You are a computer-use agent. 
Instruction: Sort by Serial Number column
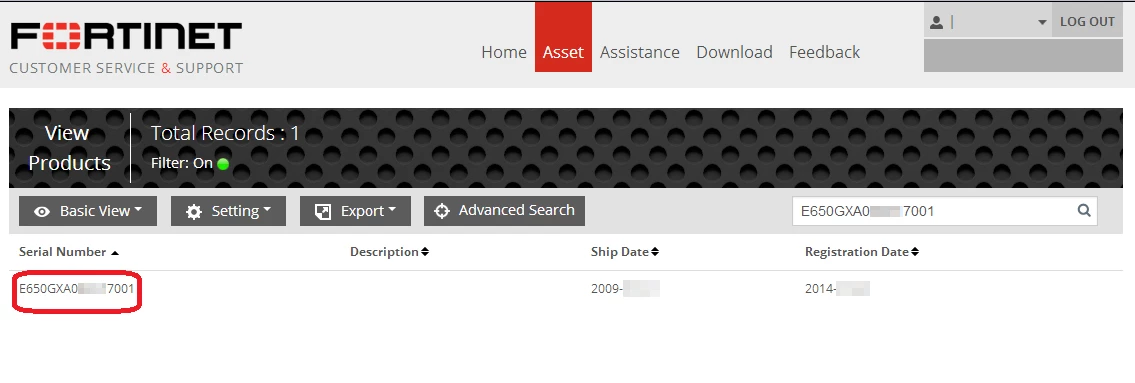click(69, 252)
